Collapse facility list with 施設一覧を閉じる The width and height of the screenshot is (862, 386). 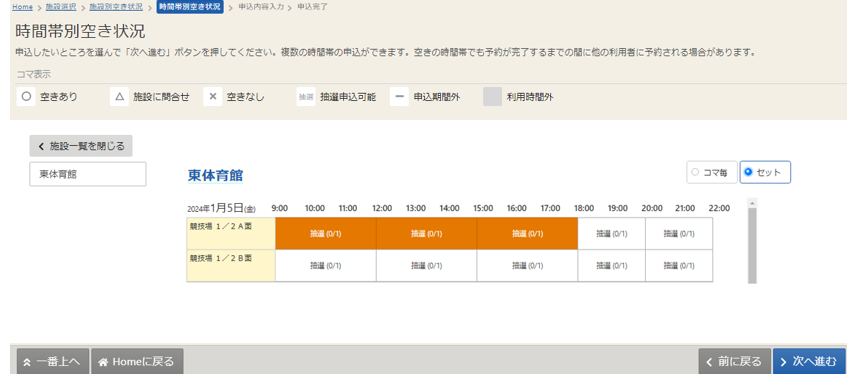pyautogui.click(x=81, y=146)
